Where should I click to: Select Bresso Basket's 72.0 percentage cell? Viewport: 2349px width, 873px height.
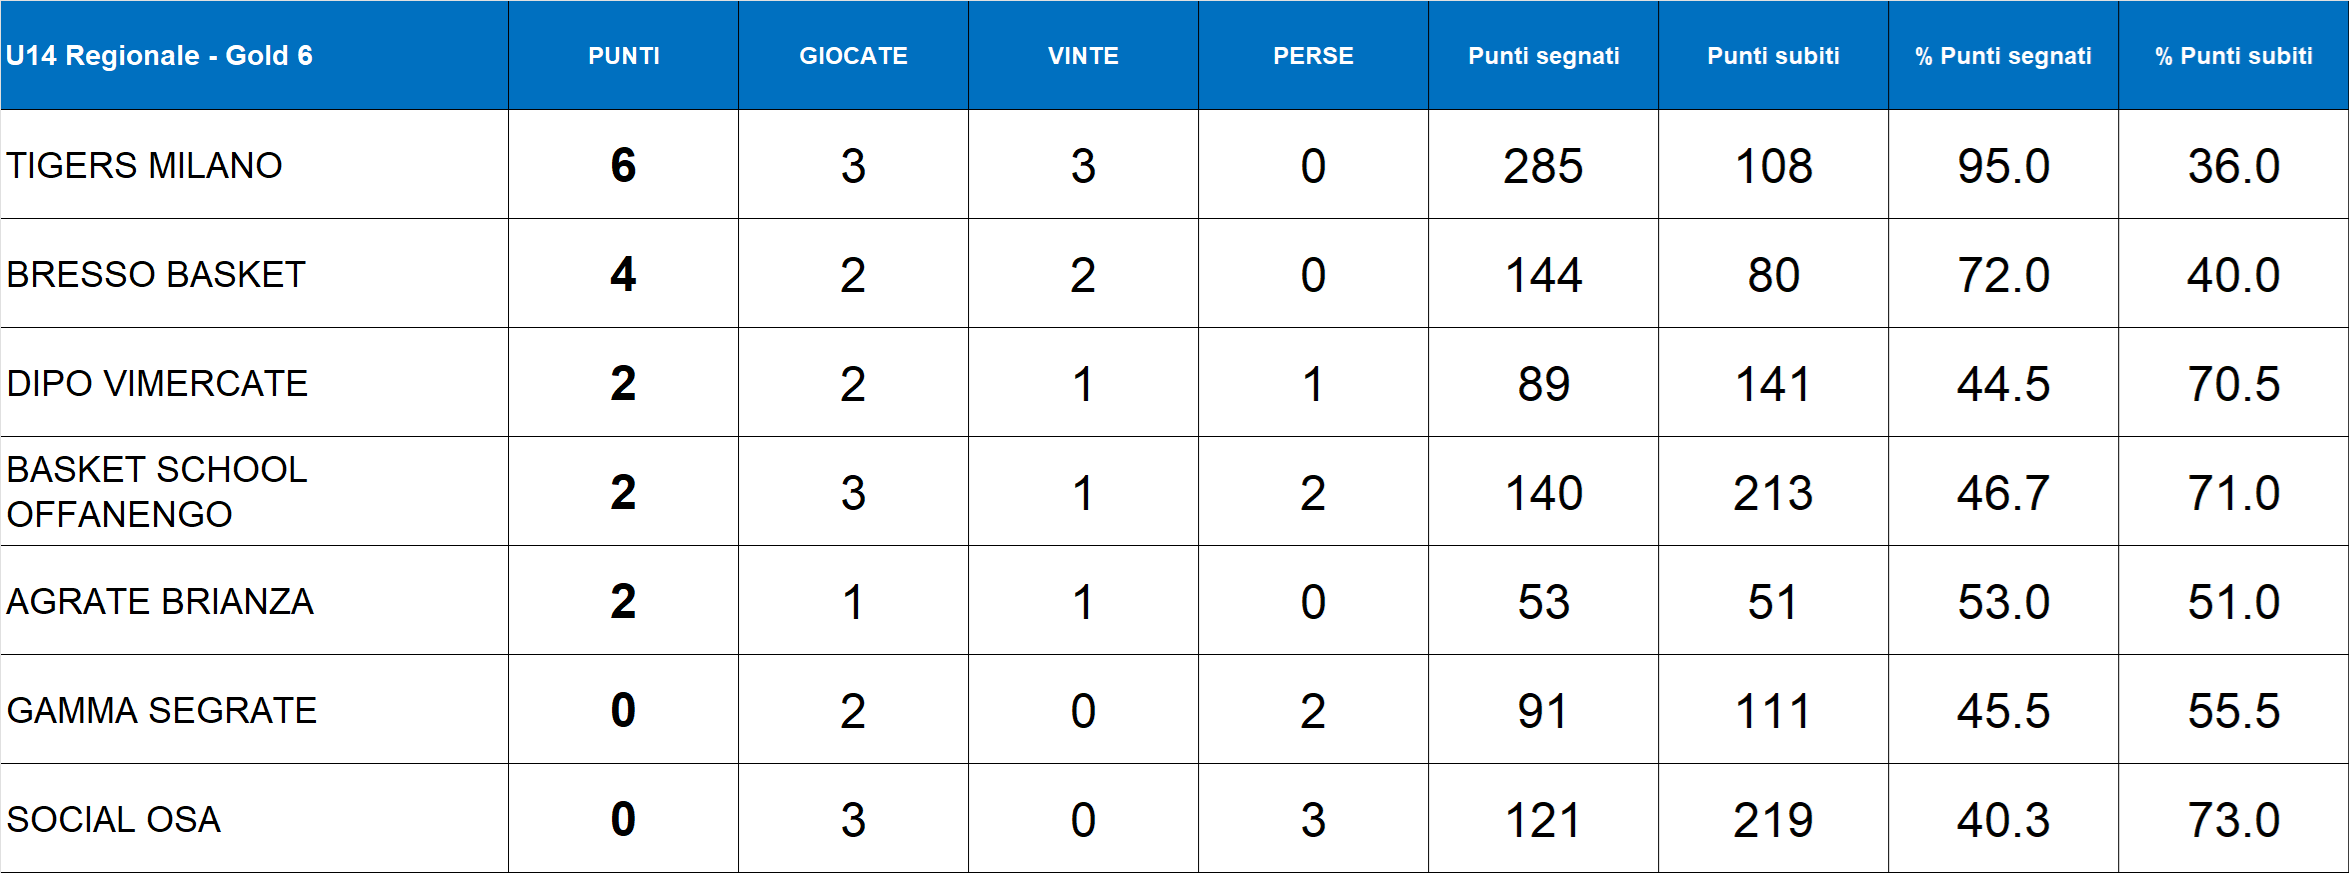[2003, 275]
